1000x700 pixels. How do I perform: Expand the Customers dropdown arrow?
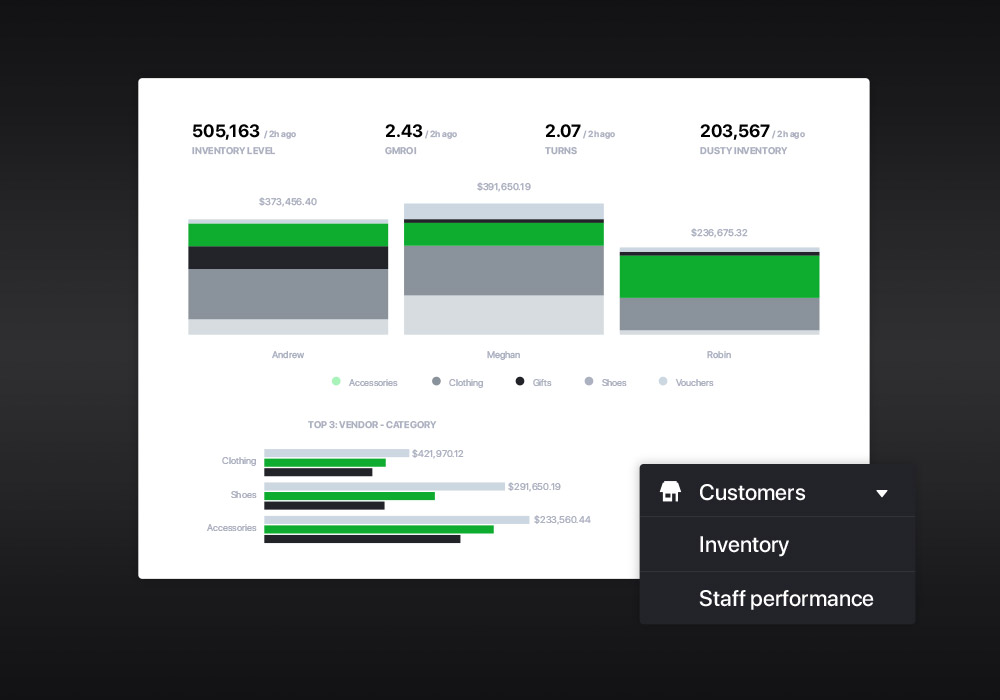tap(882, 493)
